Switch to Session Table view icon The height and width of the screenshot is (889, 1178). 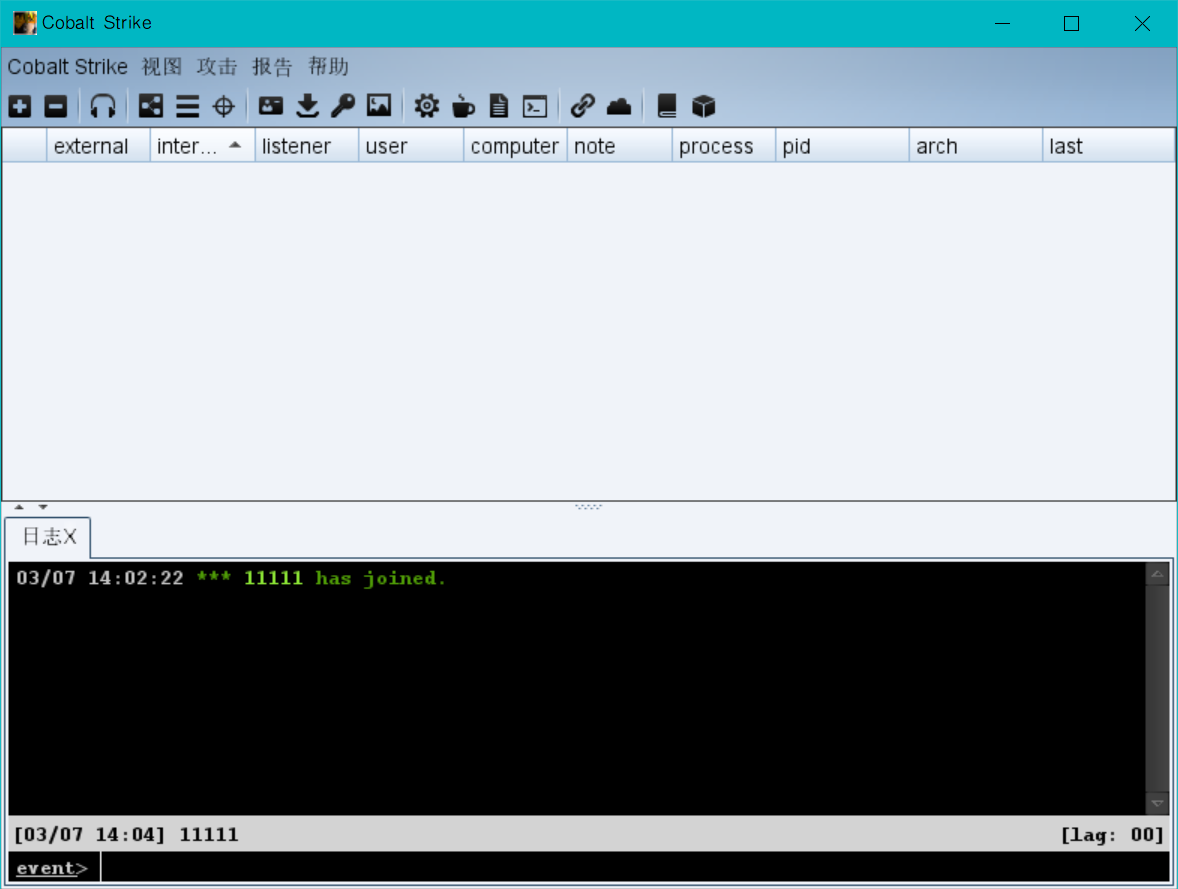(x=188, y=107)
